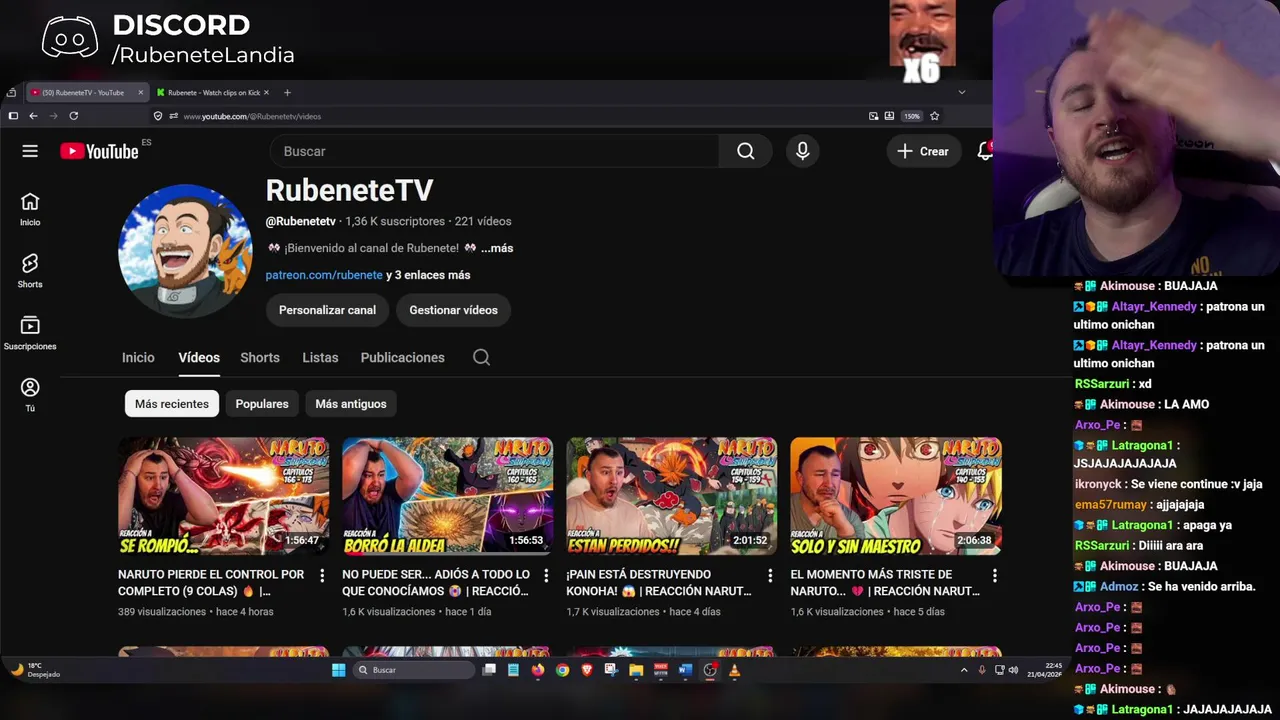The width and height of the screenshot is (1280, 720).
Task: Search within the channel magnifier icon
Action: (481, 357)
